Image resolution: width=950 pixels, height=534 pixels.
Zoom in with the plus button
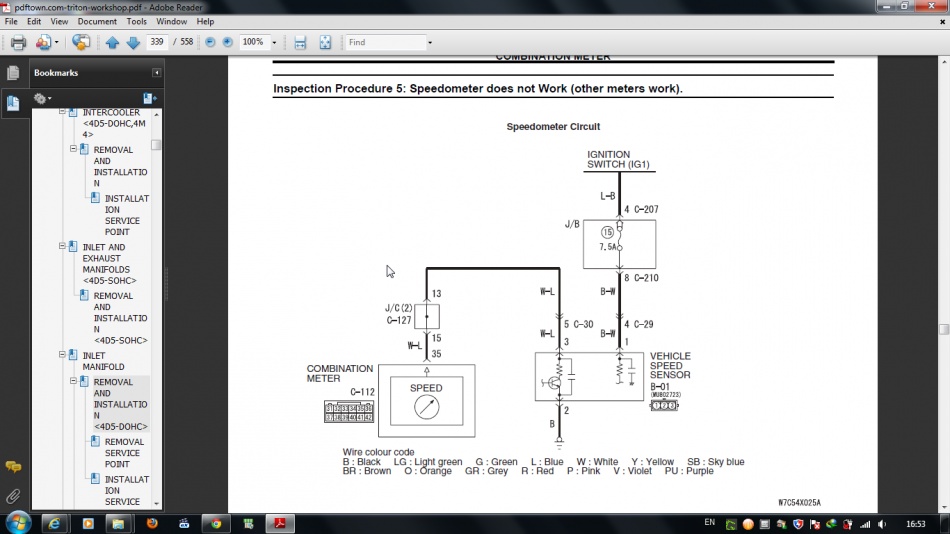coord(227,42)
